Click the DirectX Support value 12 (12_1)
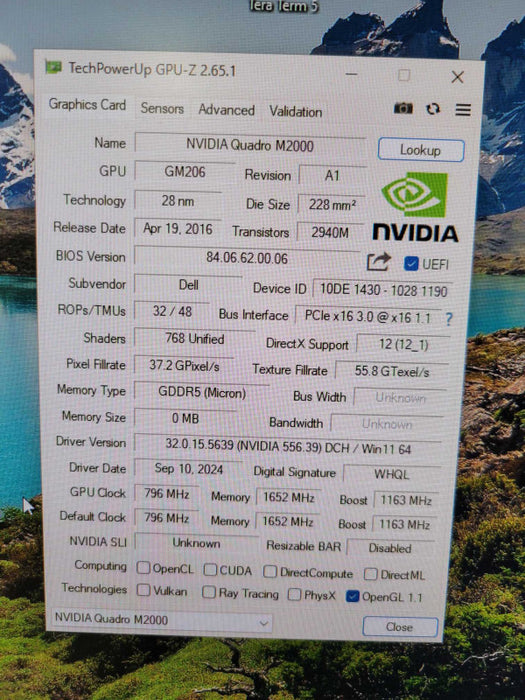The width and height of the screenshot is (525, 700). pyautogui.click(x=404, y=344)
